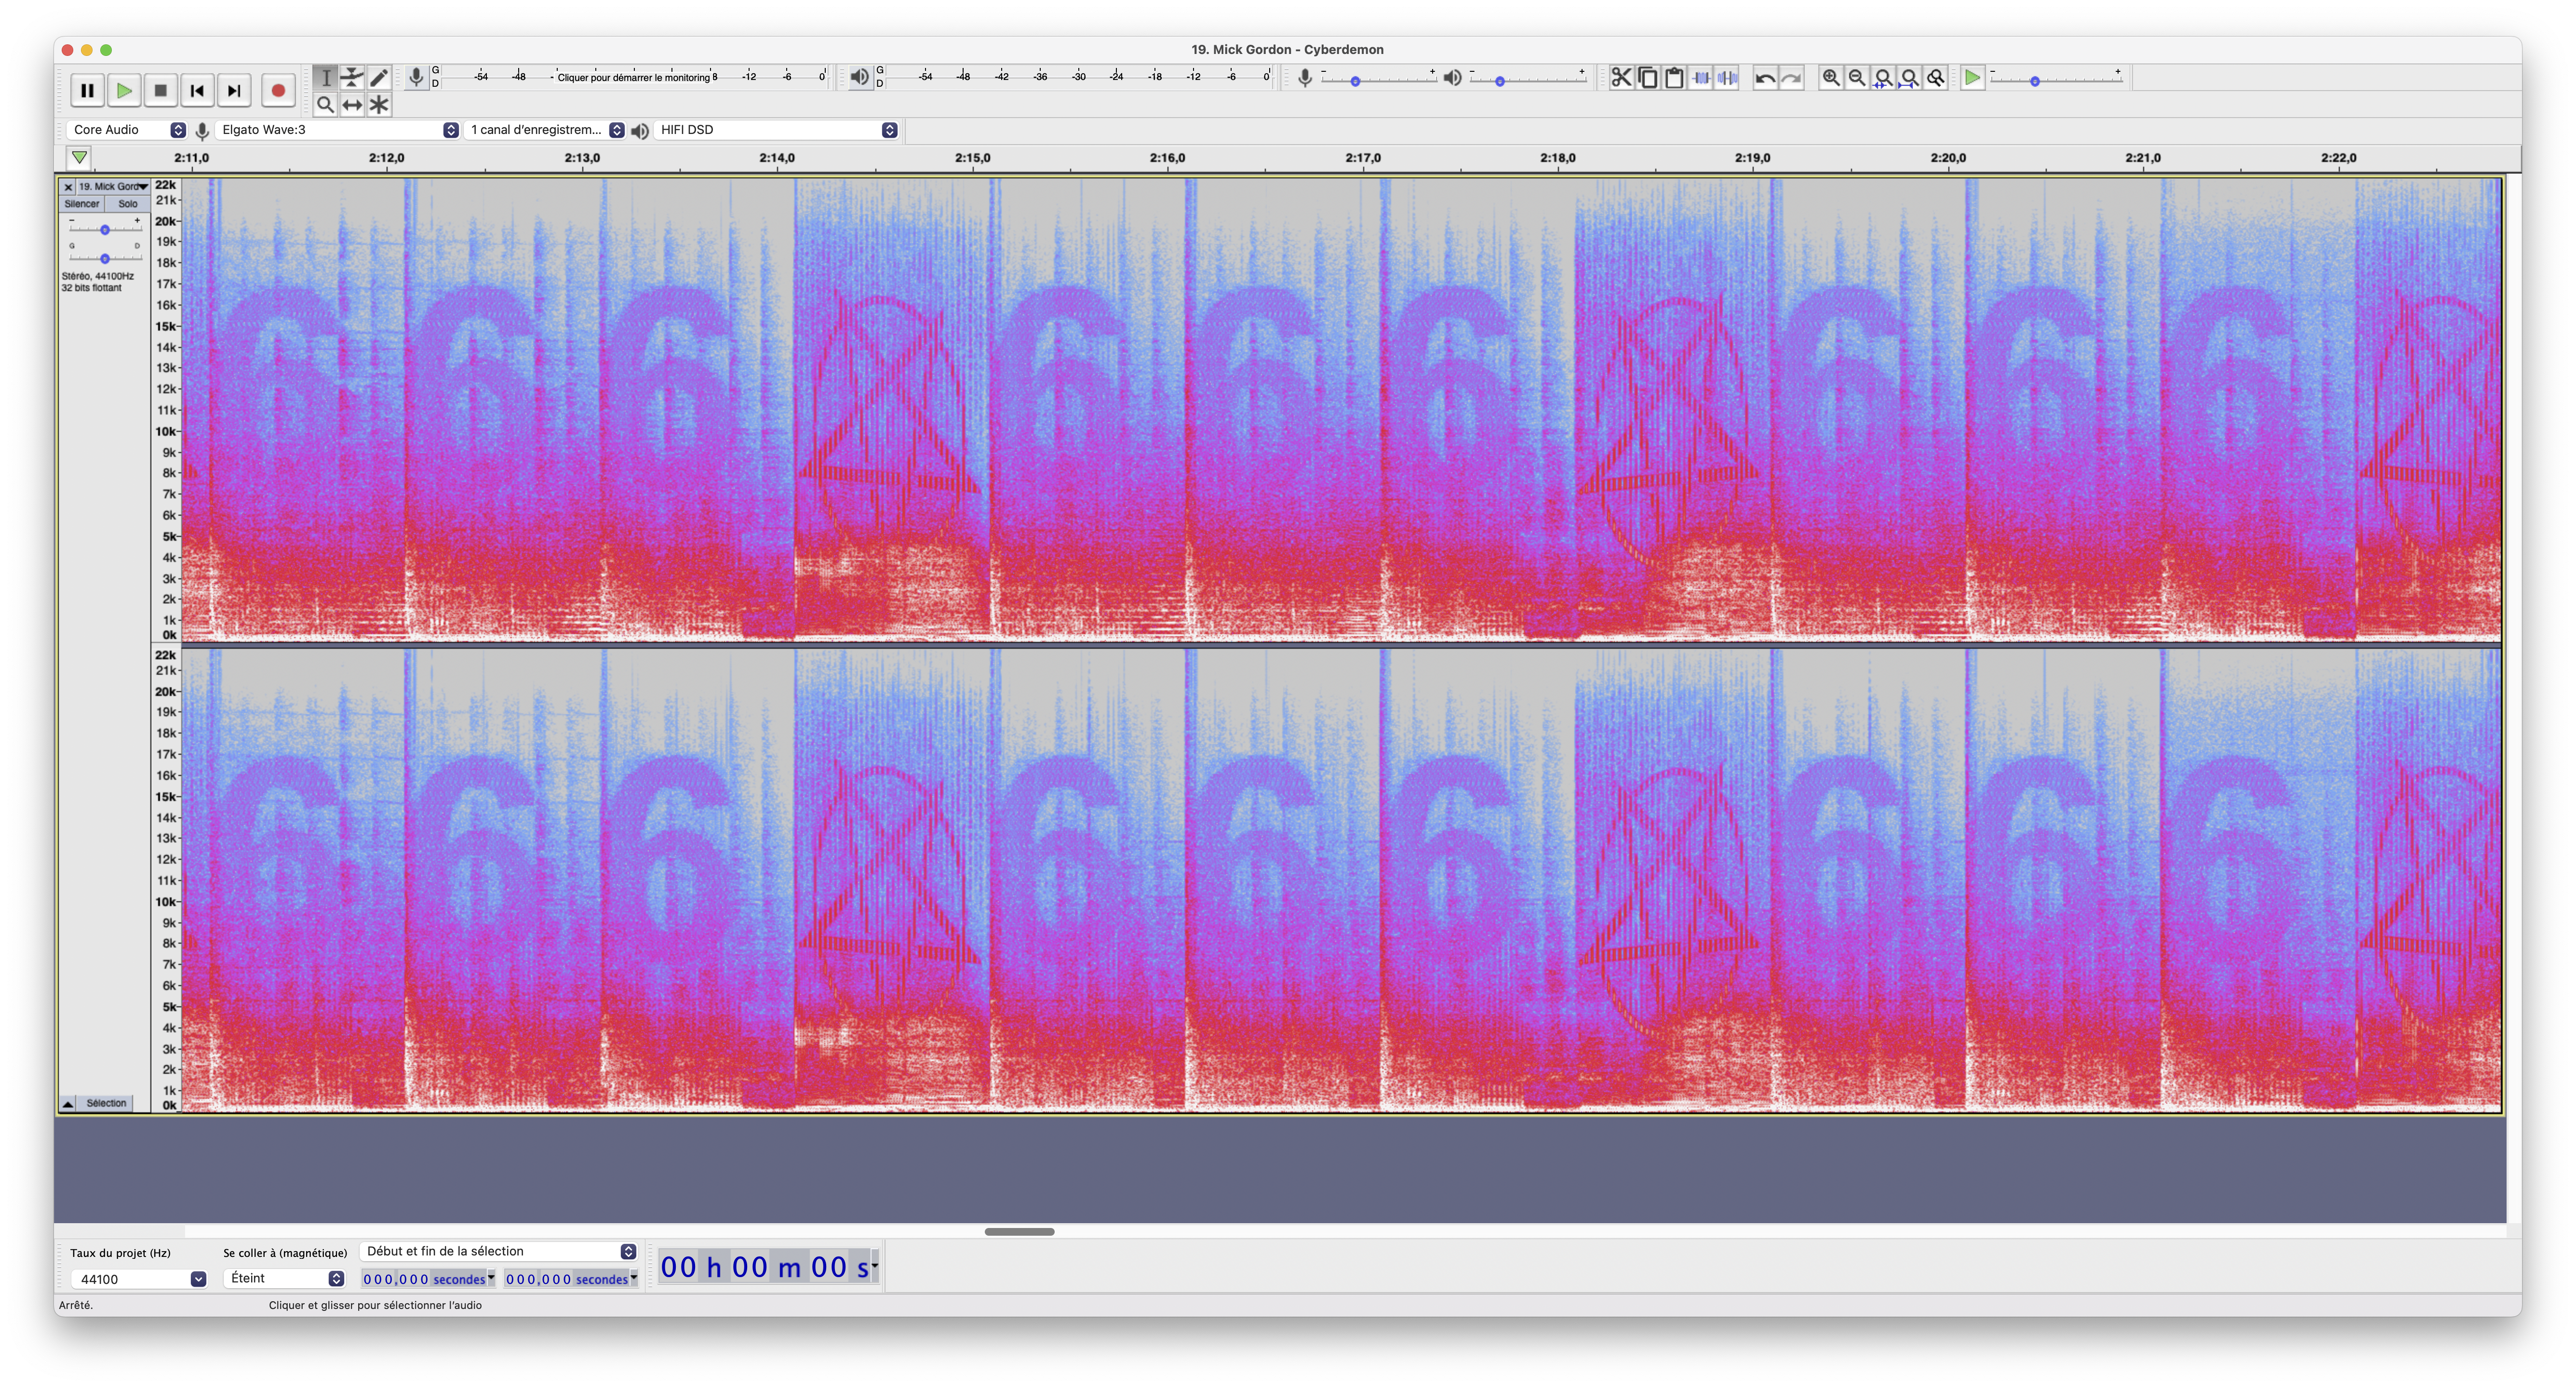Viewport: 2576px width, 1388px height.
Task: Open the HIFI DSD playback device dropdown
Action: [776, 130]
